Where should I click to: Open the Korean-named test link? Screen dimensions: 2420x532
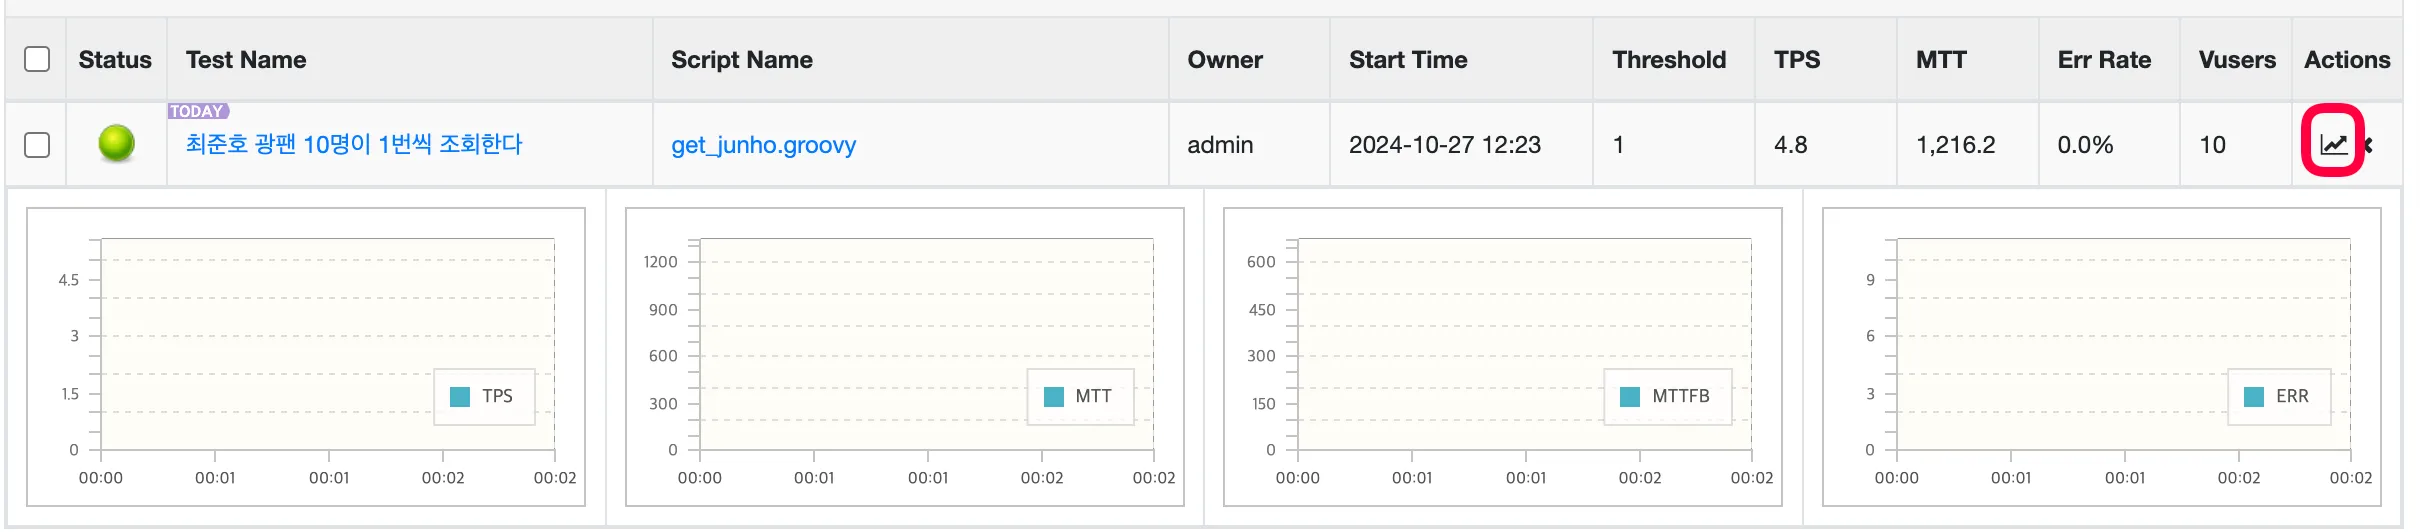(x=354, y=145)
